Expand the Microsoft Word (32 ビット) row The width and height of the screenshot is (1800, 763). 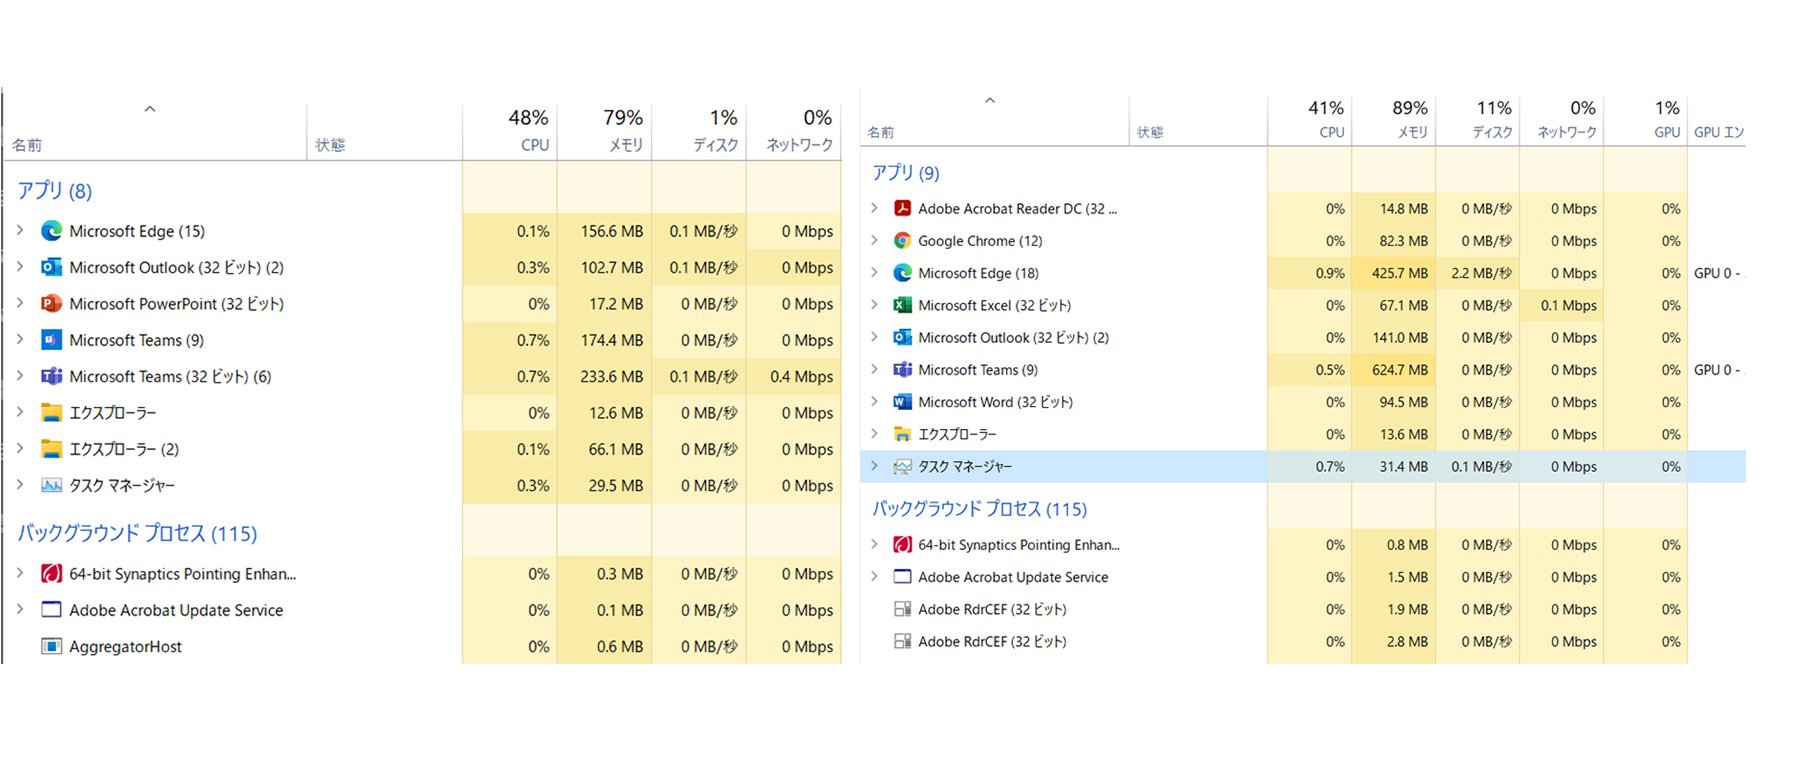coord(874,401)
